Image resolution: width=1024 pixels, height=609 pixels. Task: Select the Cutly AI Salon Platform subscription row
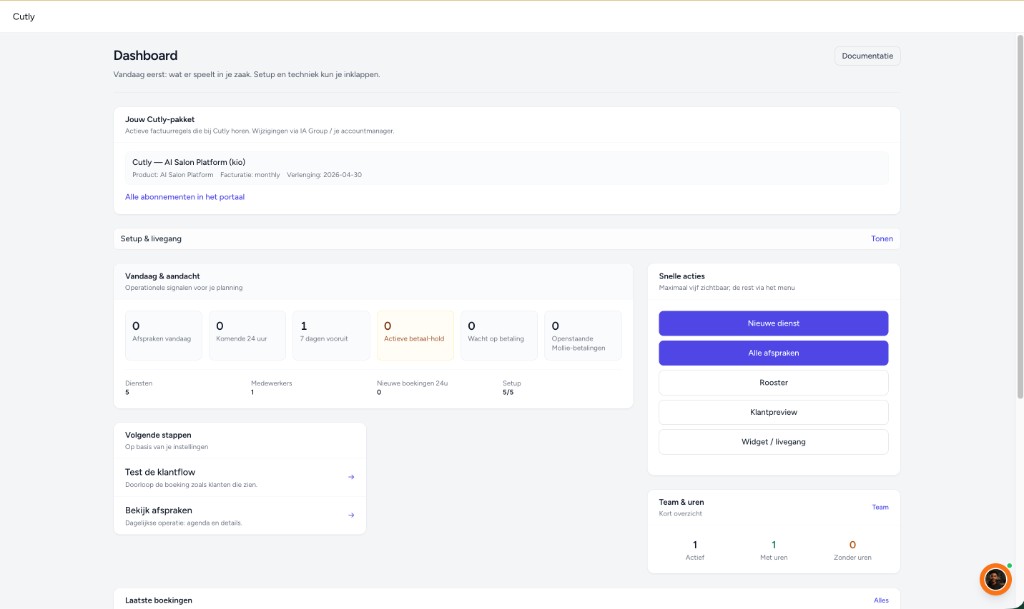[x=506, y=168]
